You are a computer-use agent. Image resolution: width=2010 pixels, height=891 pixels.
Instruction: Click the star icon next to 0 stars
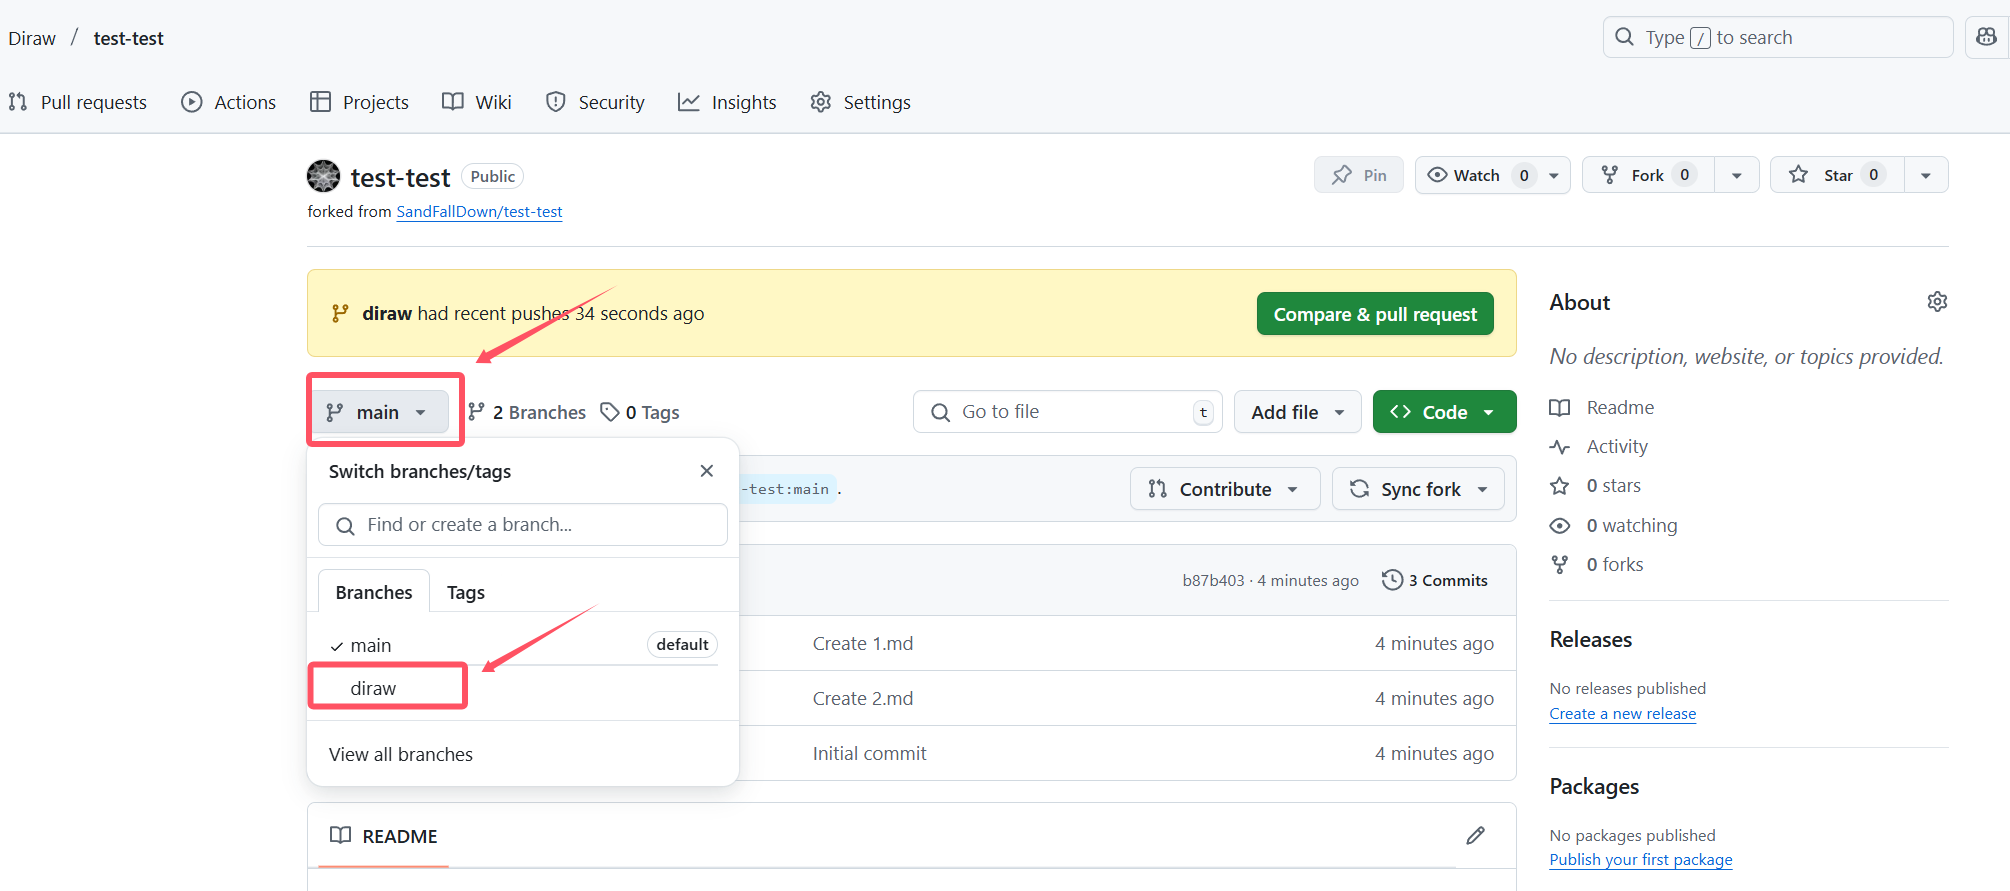point(1559,486)
